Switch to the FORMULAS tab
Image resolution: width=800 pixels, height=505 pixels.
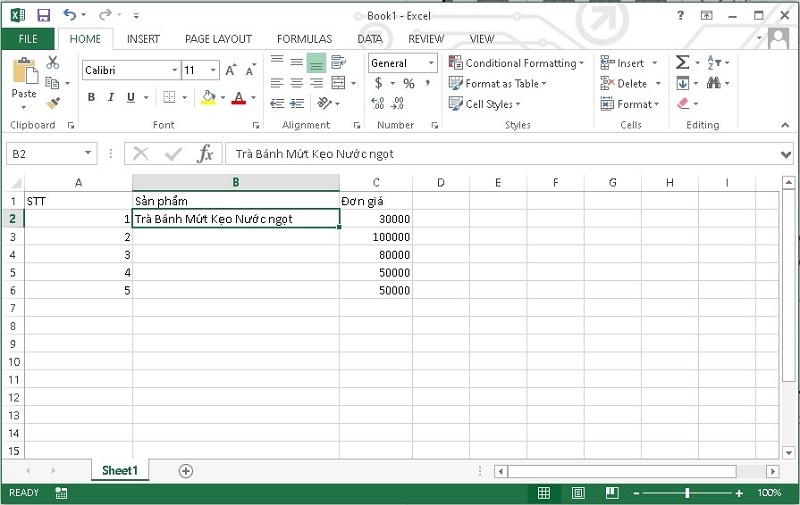304,39
